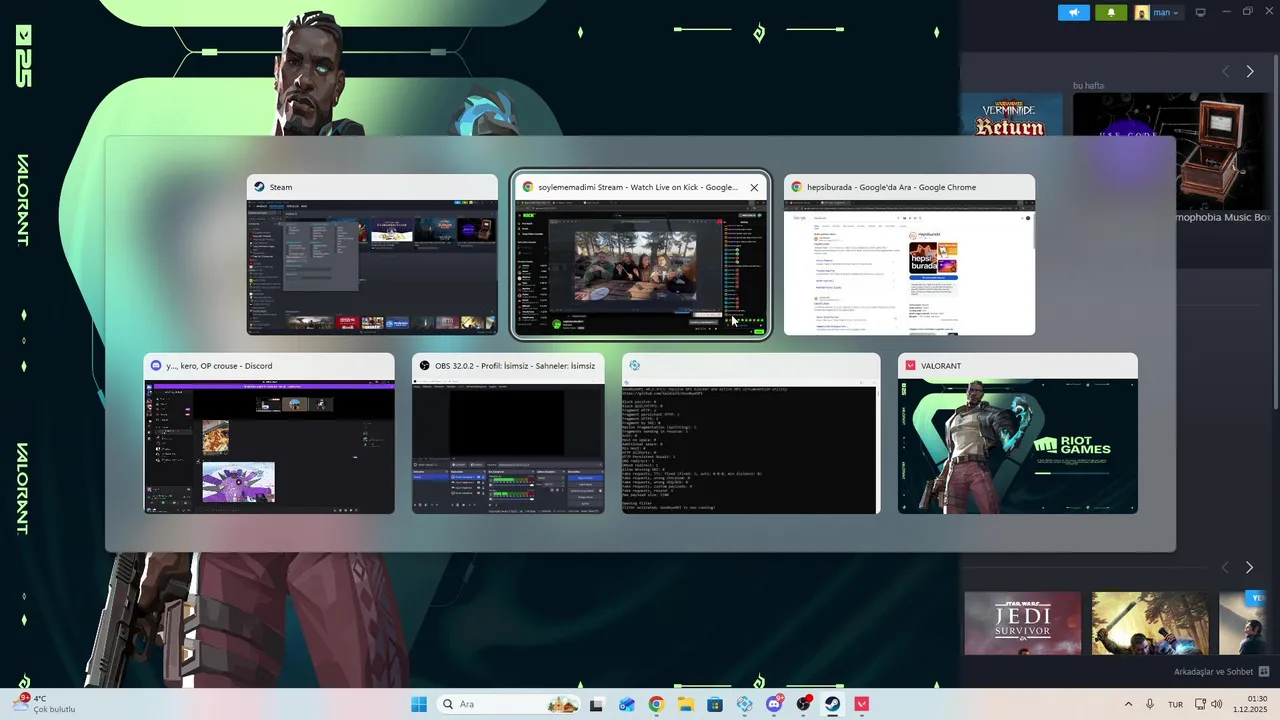Open the network tray icon
The height and width of the screenshot is (720, 1280).
point(1201,704)
